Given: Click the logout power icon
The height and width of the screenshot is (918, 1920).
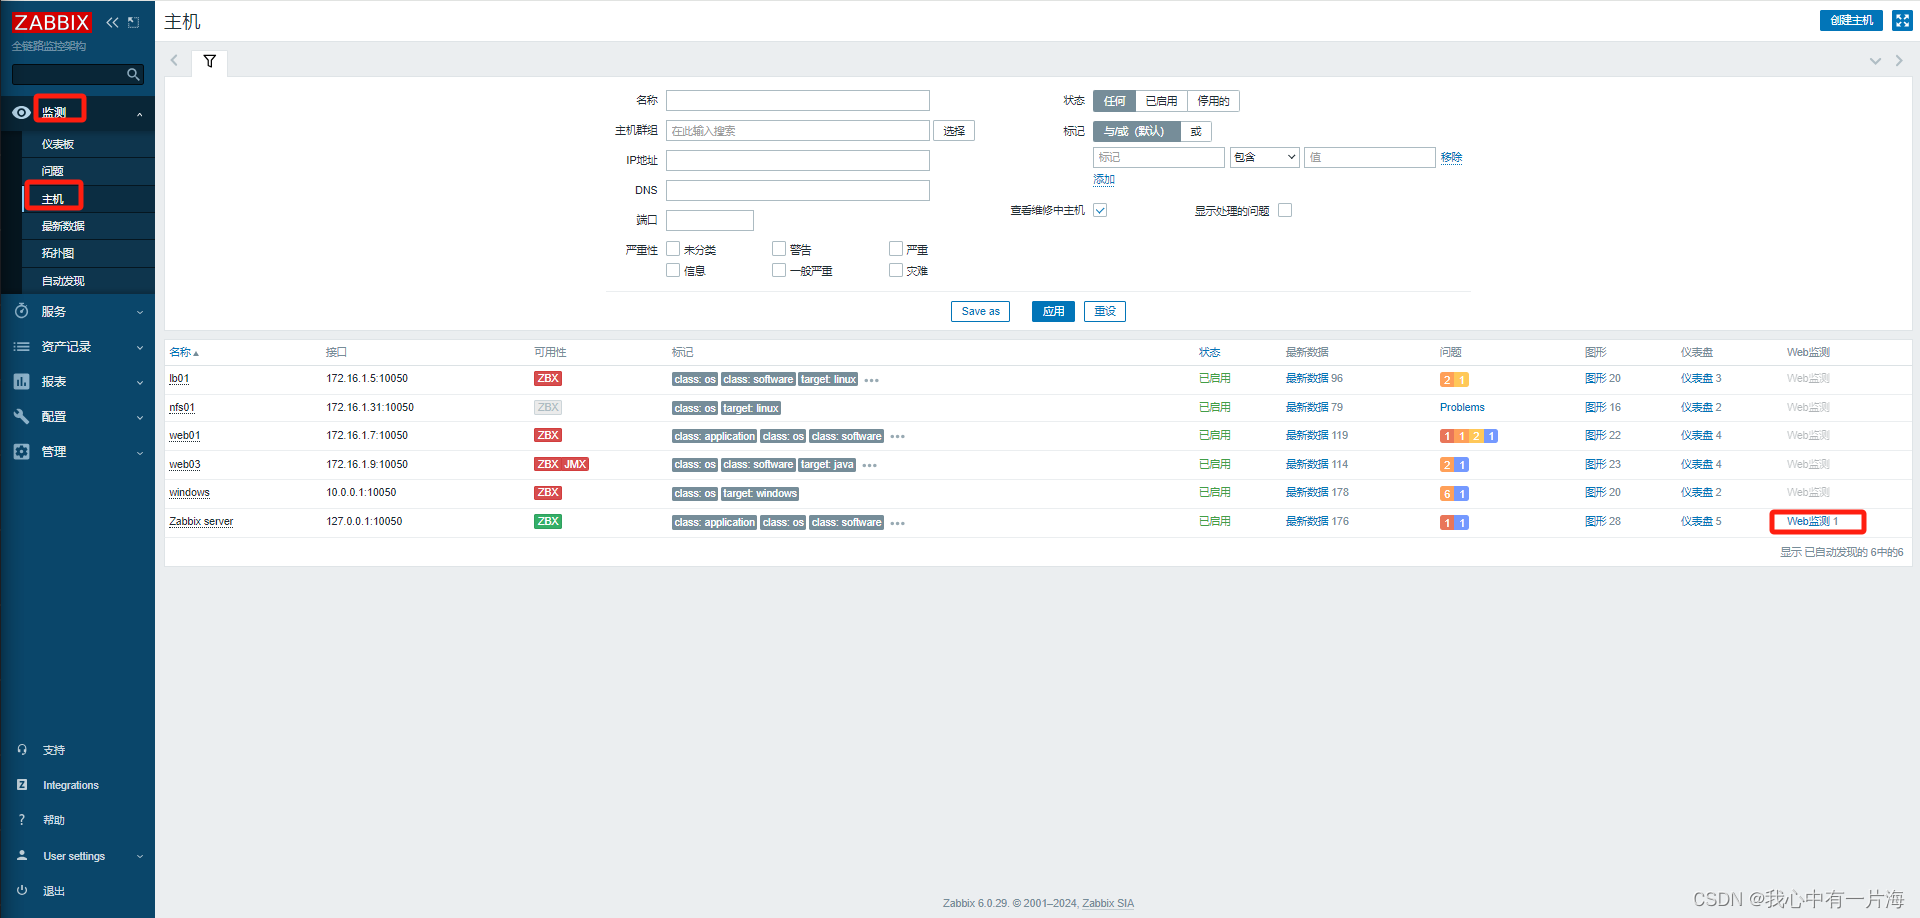Looking at the screenshot, I should [x=22, y=890].
